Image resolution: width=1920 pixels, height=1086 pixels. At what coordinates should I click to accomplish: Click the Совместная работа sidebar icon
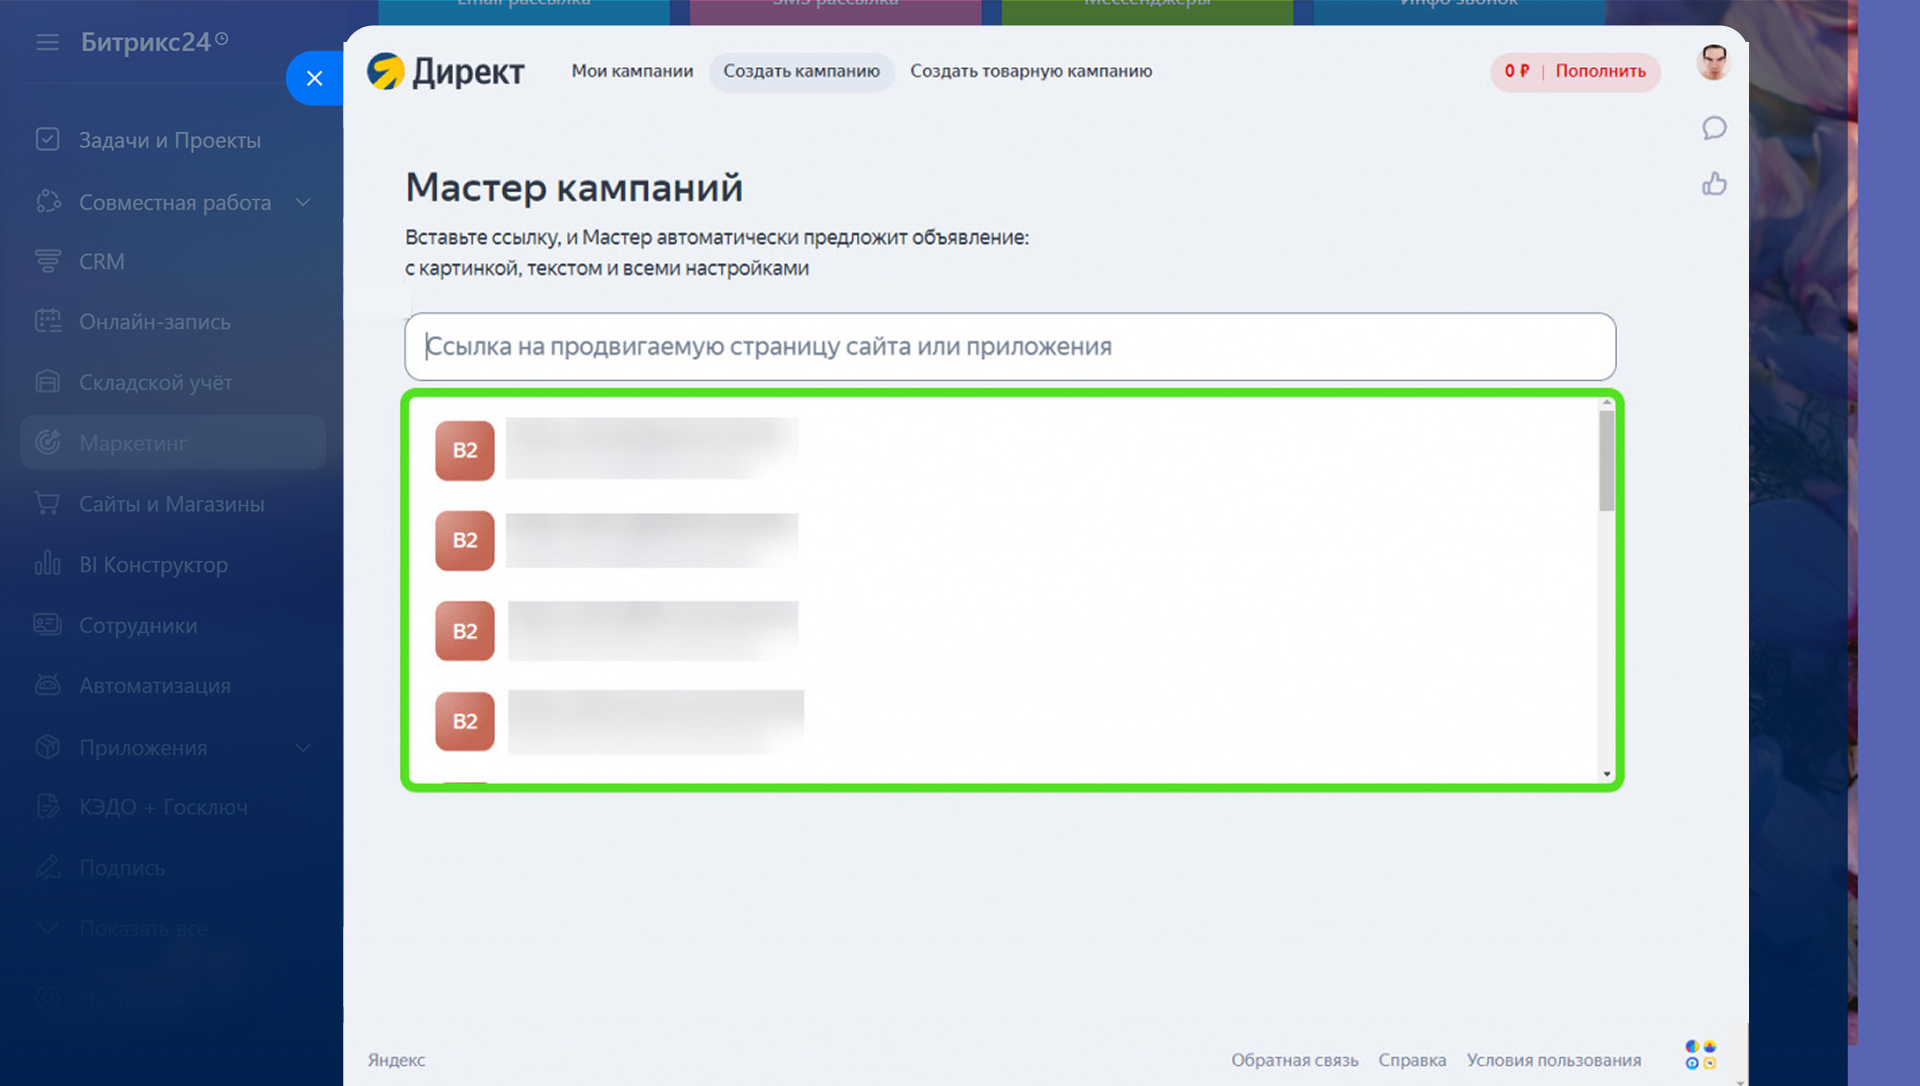pos(47,201)
